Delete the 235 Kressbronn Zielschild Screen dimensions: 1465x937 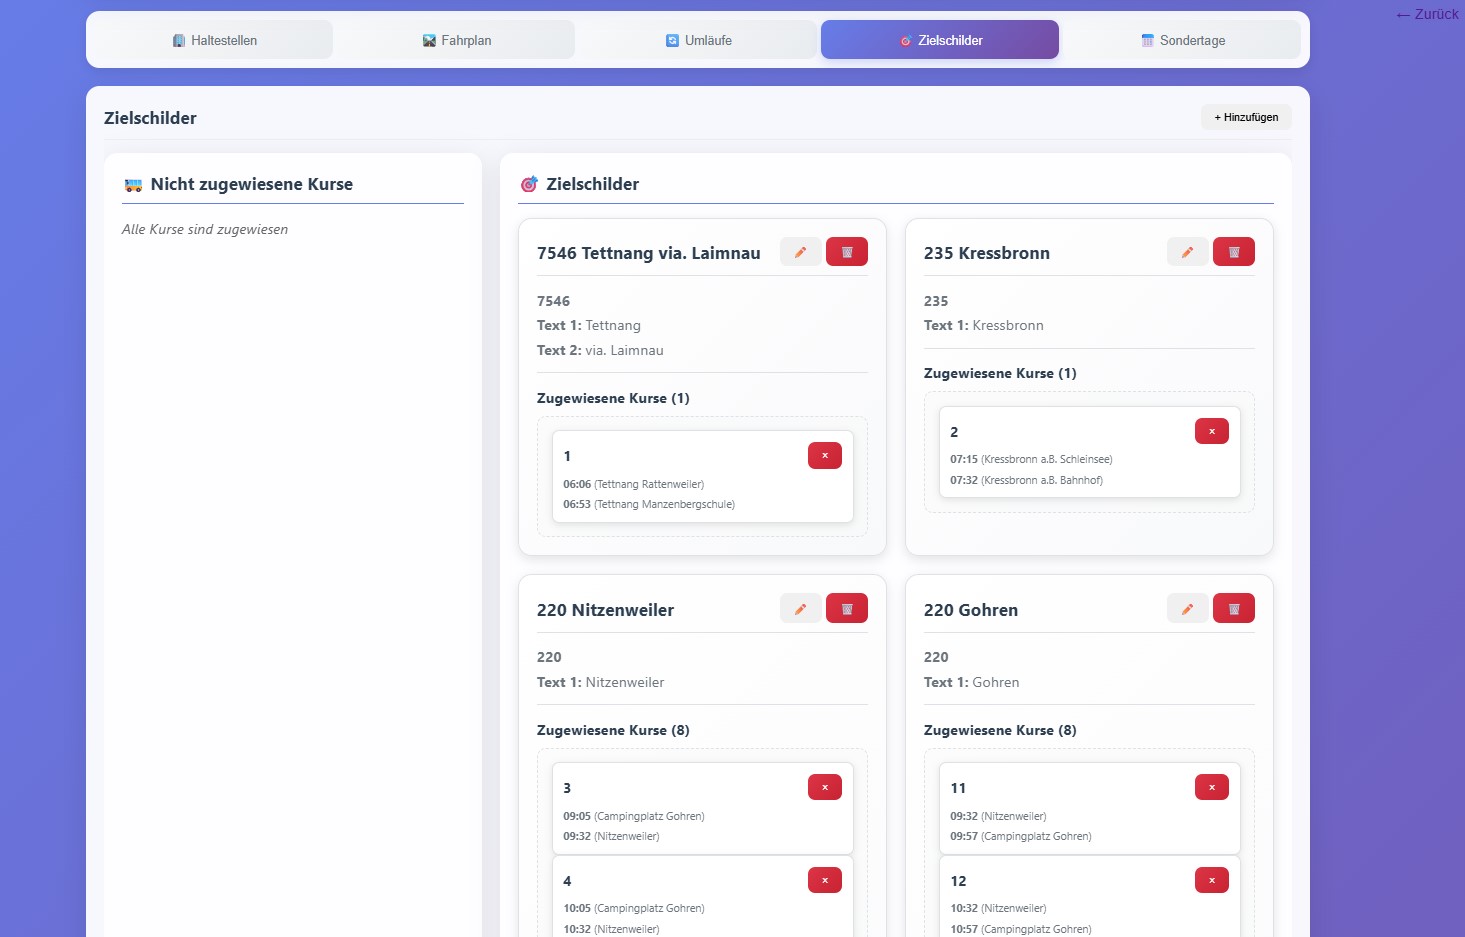[x=1233, y=251]
